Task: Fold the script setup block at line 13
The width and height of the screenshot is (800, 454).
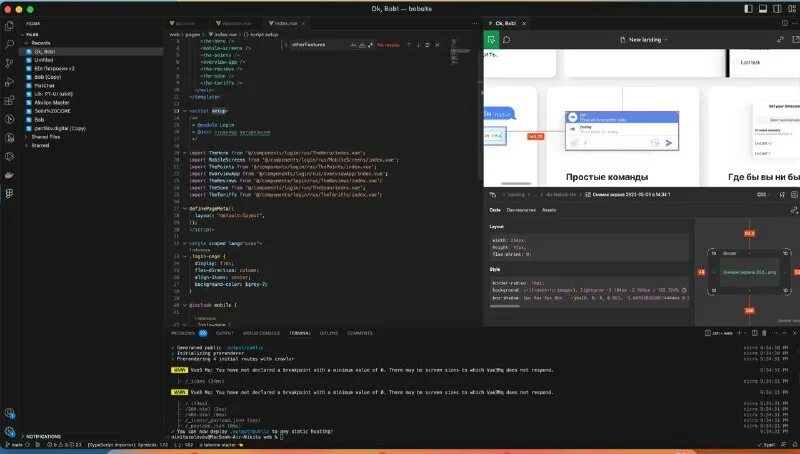Action: (x=185, y=111)
